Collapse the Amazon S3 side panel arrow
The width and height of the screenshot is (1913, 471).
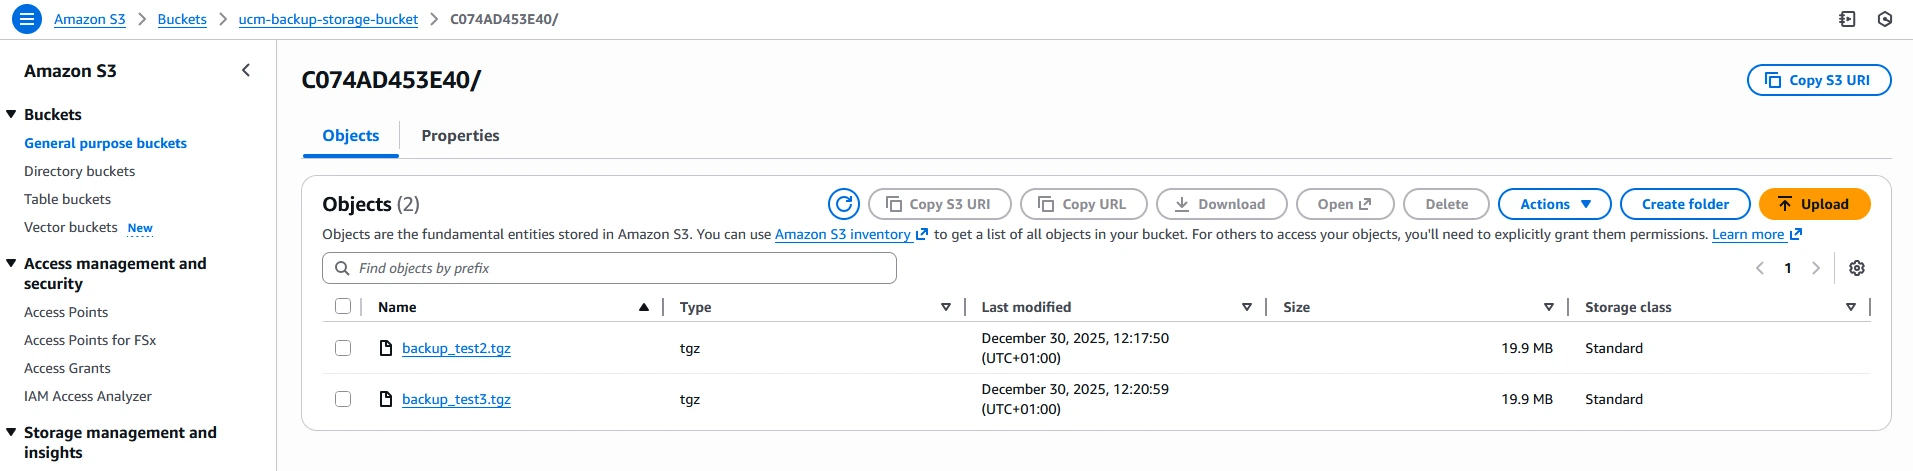tap(246, 70)
